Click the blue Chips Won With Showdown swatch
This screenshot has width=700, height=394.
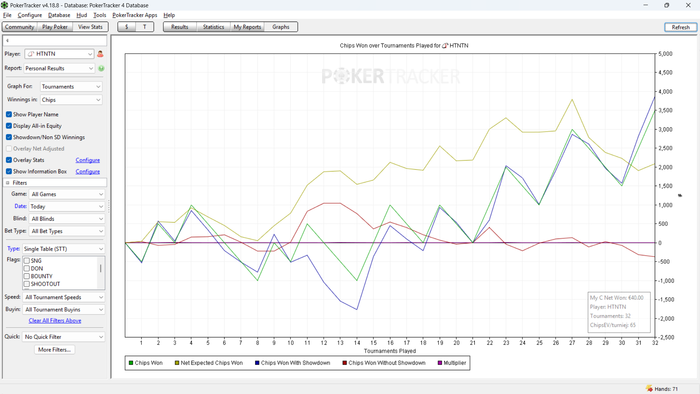257,363
